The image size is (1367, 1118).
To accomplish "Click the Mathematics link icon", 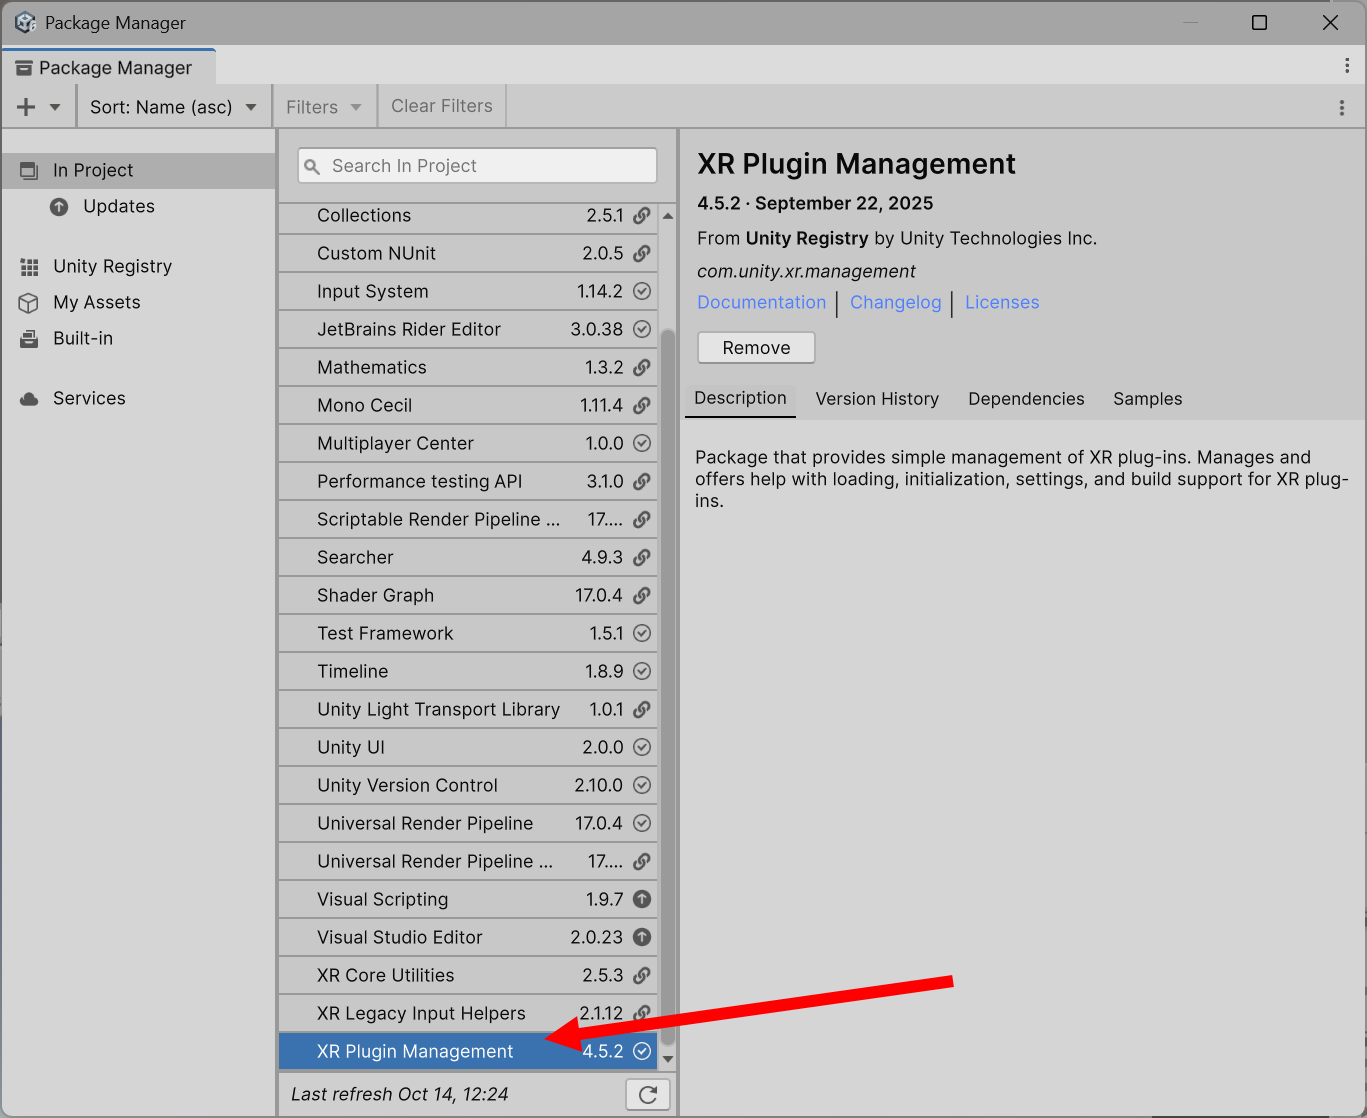I will point(642,367).
